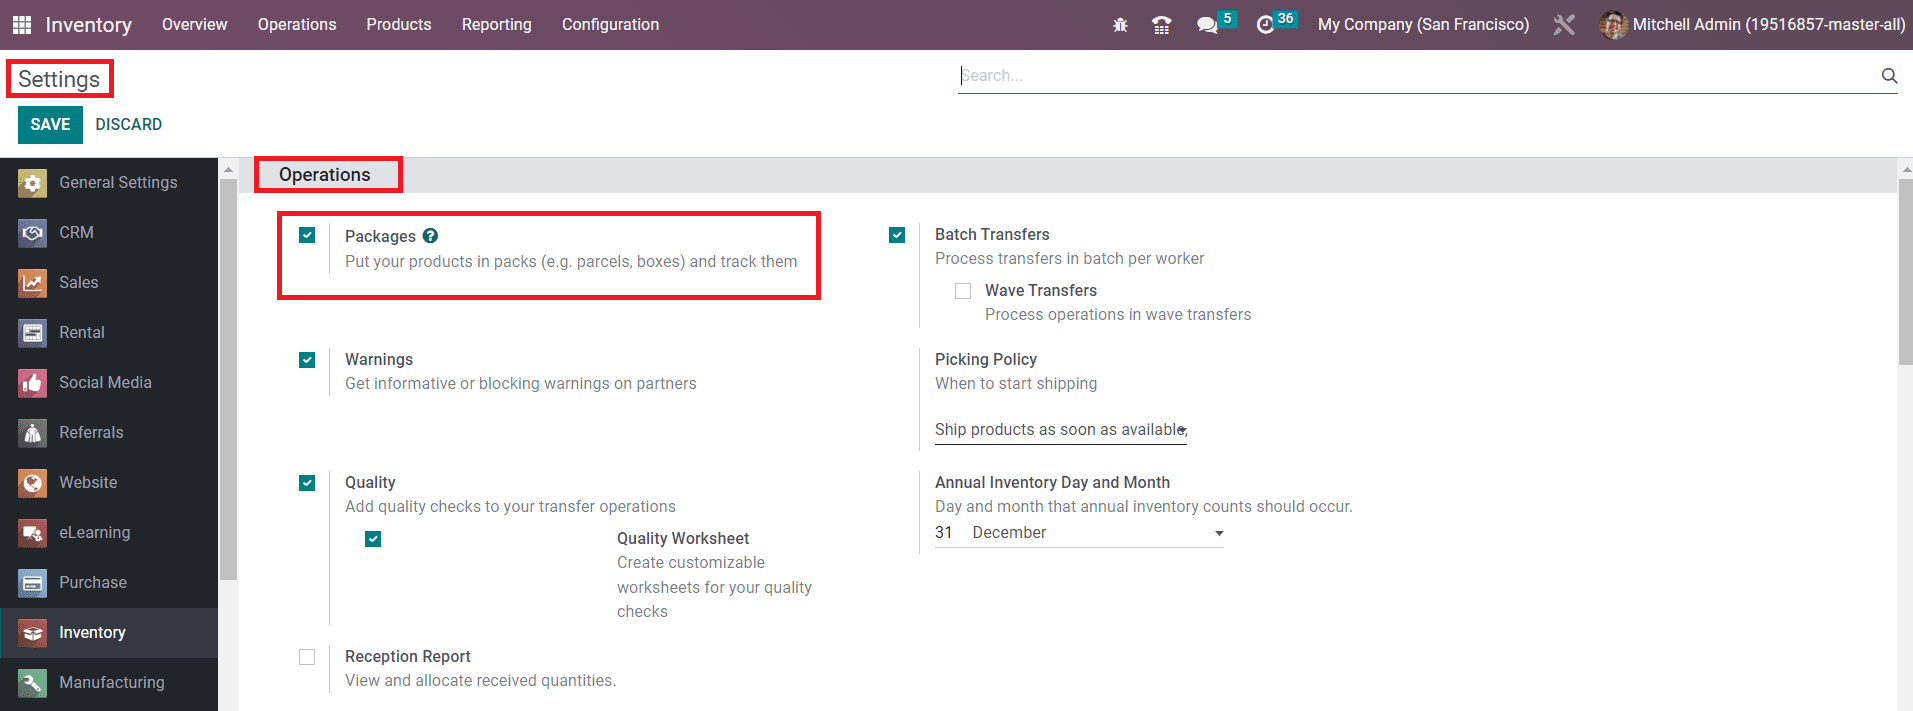The width and height of the screenshot is (1913, 711).
Task: Click the Referrals app icon
Action: [32, 433]
